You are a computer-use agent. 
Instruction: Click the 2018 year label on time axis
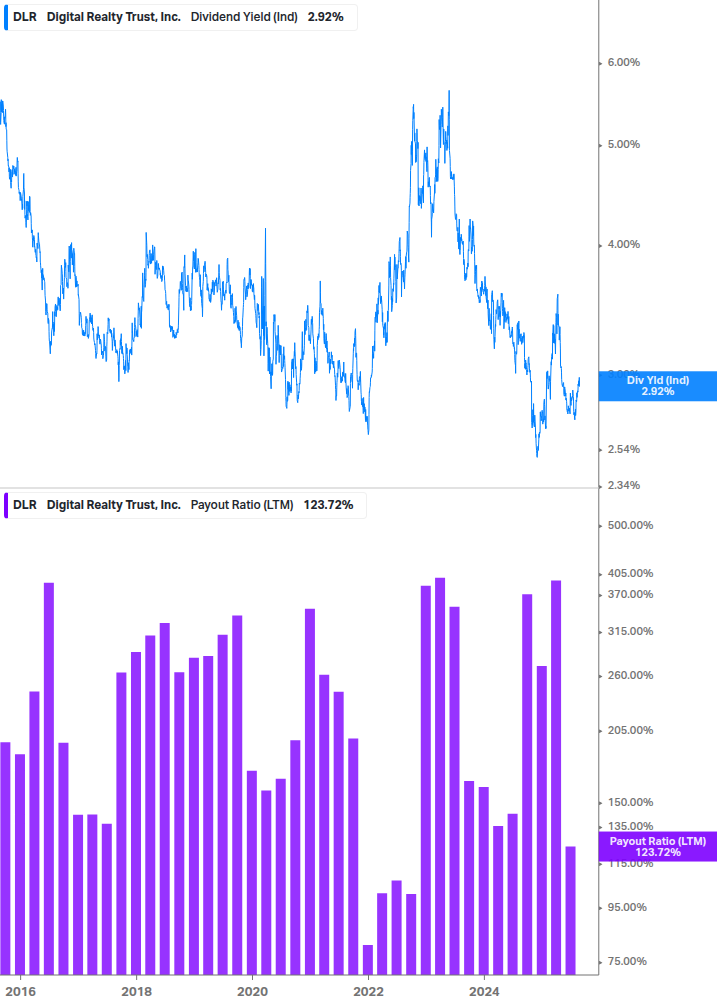pos(136,992)
